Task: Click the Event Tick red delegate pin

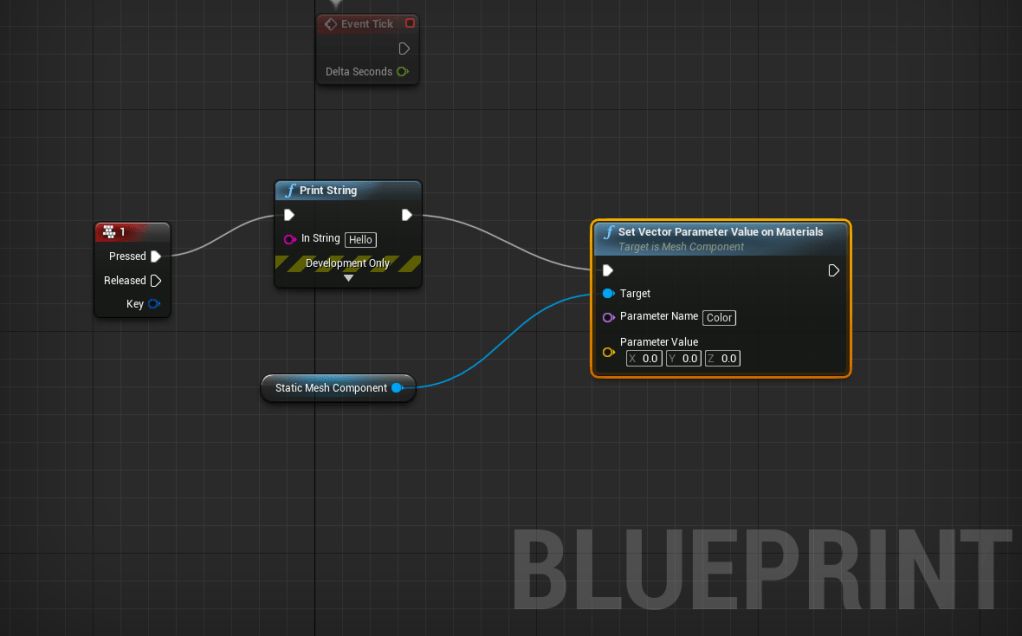Action: tap(409, 23)
